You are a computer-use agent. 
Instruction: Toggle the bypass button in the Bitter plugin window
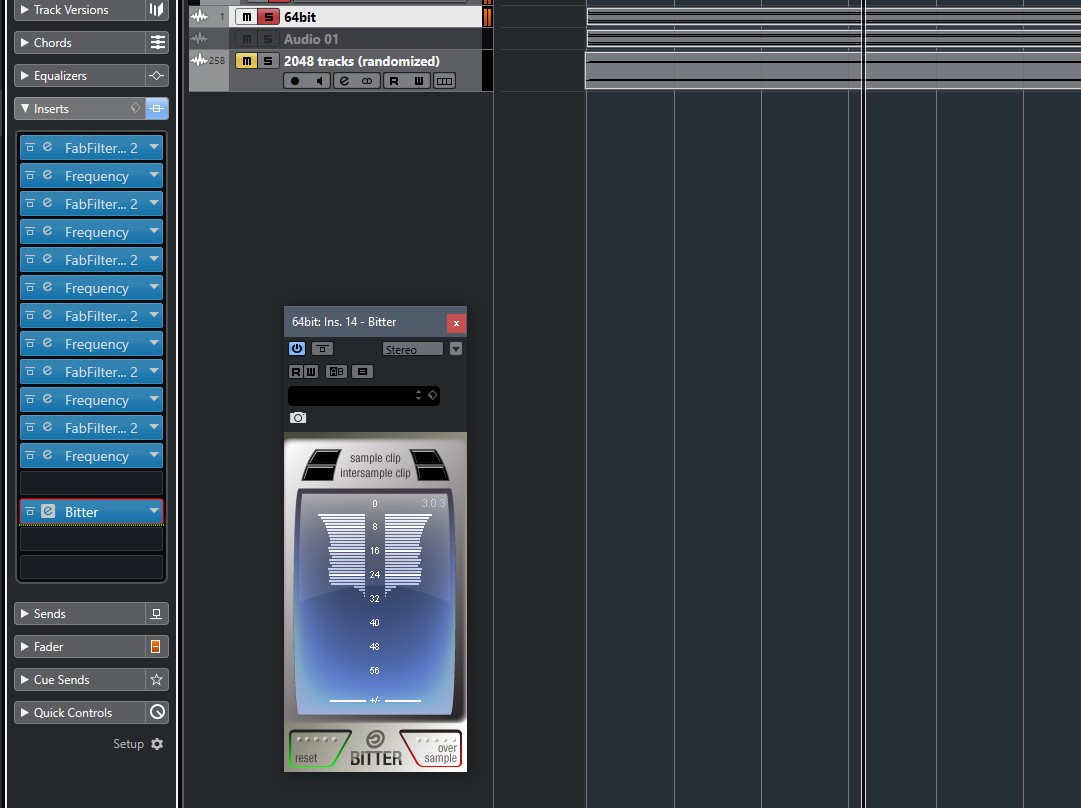pyautogui.click(x=322, y=348)
